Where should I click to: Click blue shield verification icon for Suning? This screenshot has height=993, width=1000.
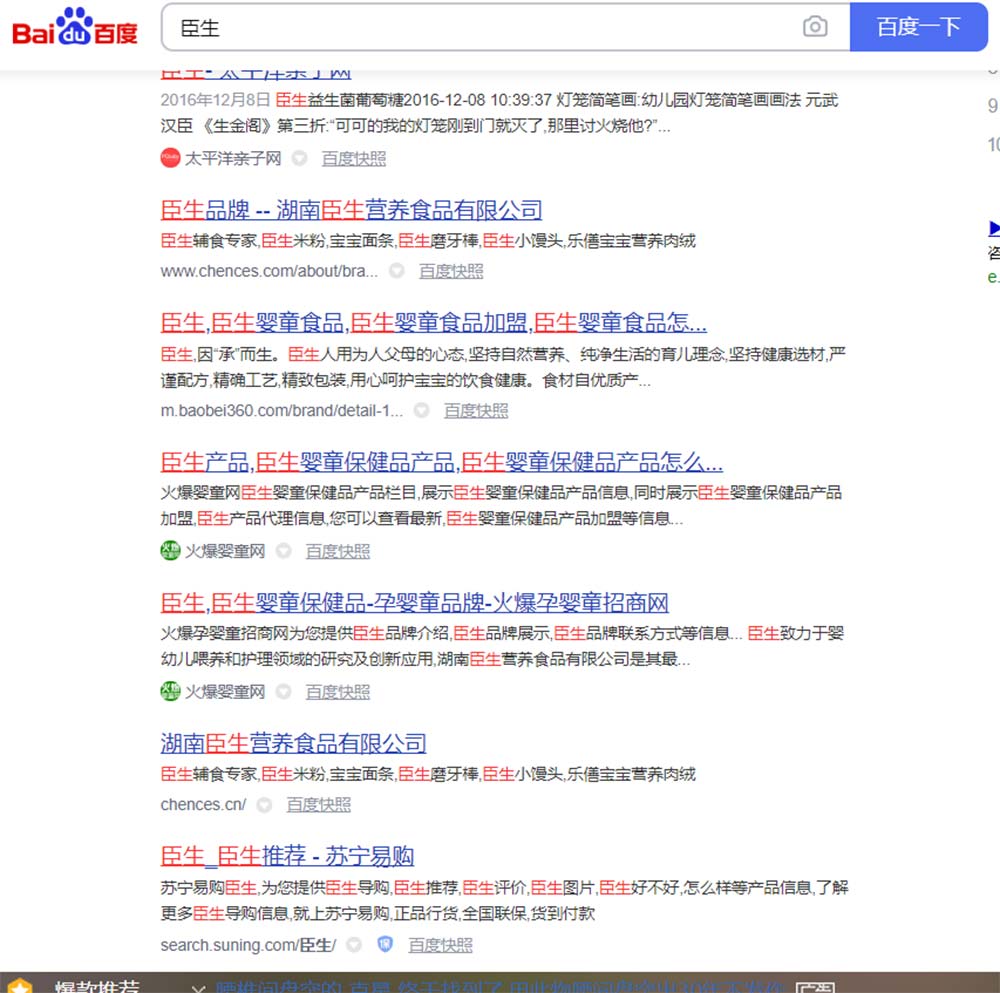click(385, 944)
